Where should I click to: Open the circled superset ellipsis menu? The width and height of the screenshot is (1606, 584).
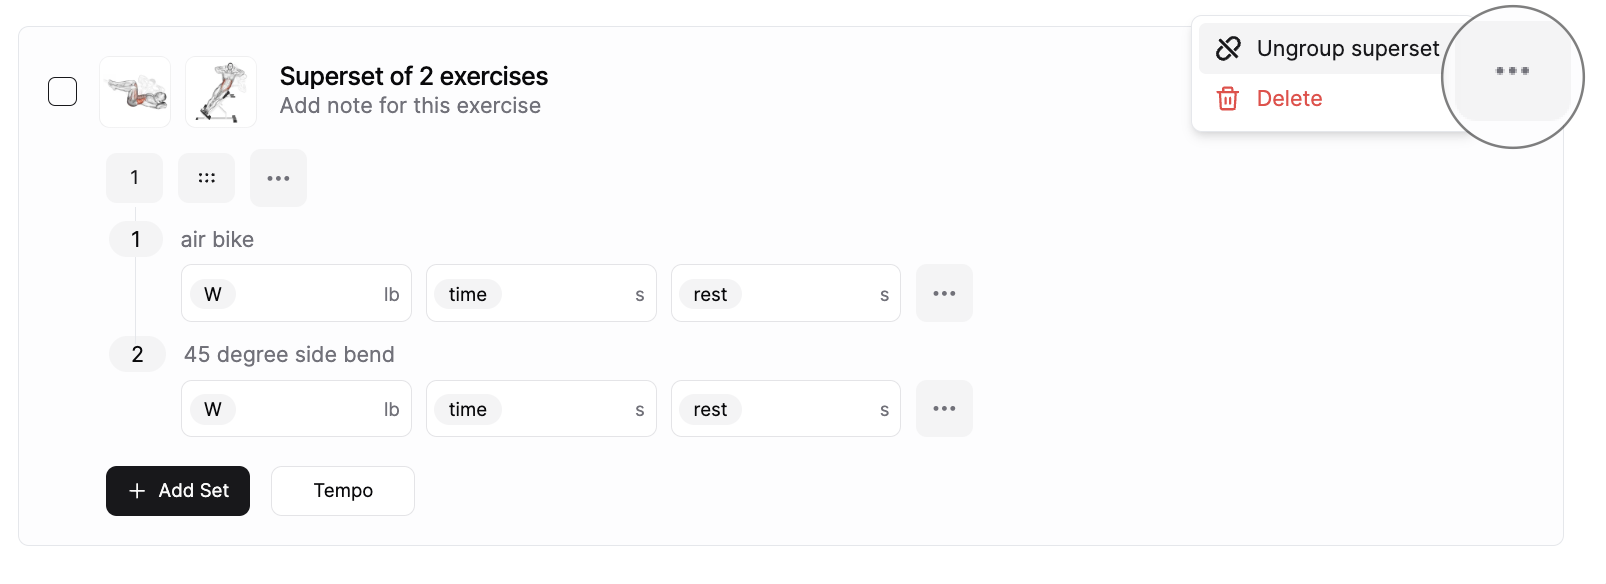click(x=1512, y=71)
